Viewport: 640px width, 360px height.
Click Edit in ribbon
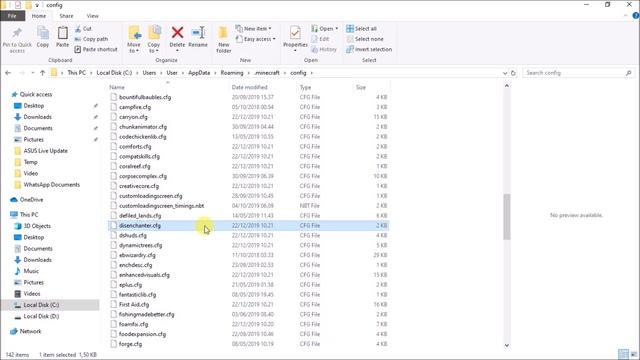[x=320, y=39]
